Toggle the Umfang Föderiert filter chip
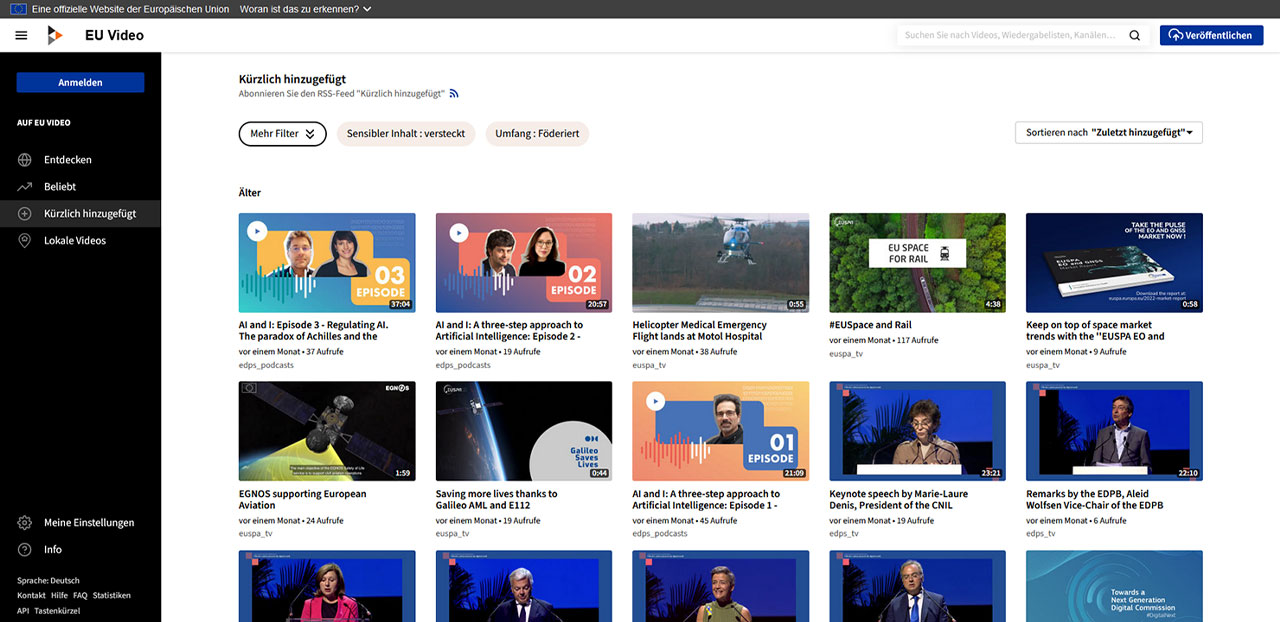This screenshot has width=1280, height=622. [x=537, y=134]
